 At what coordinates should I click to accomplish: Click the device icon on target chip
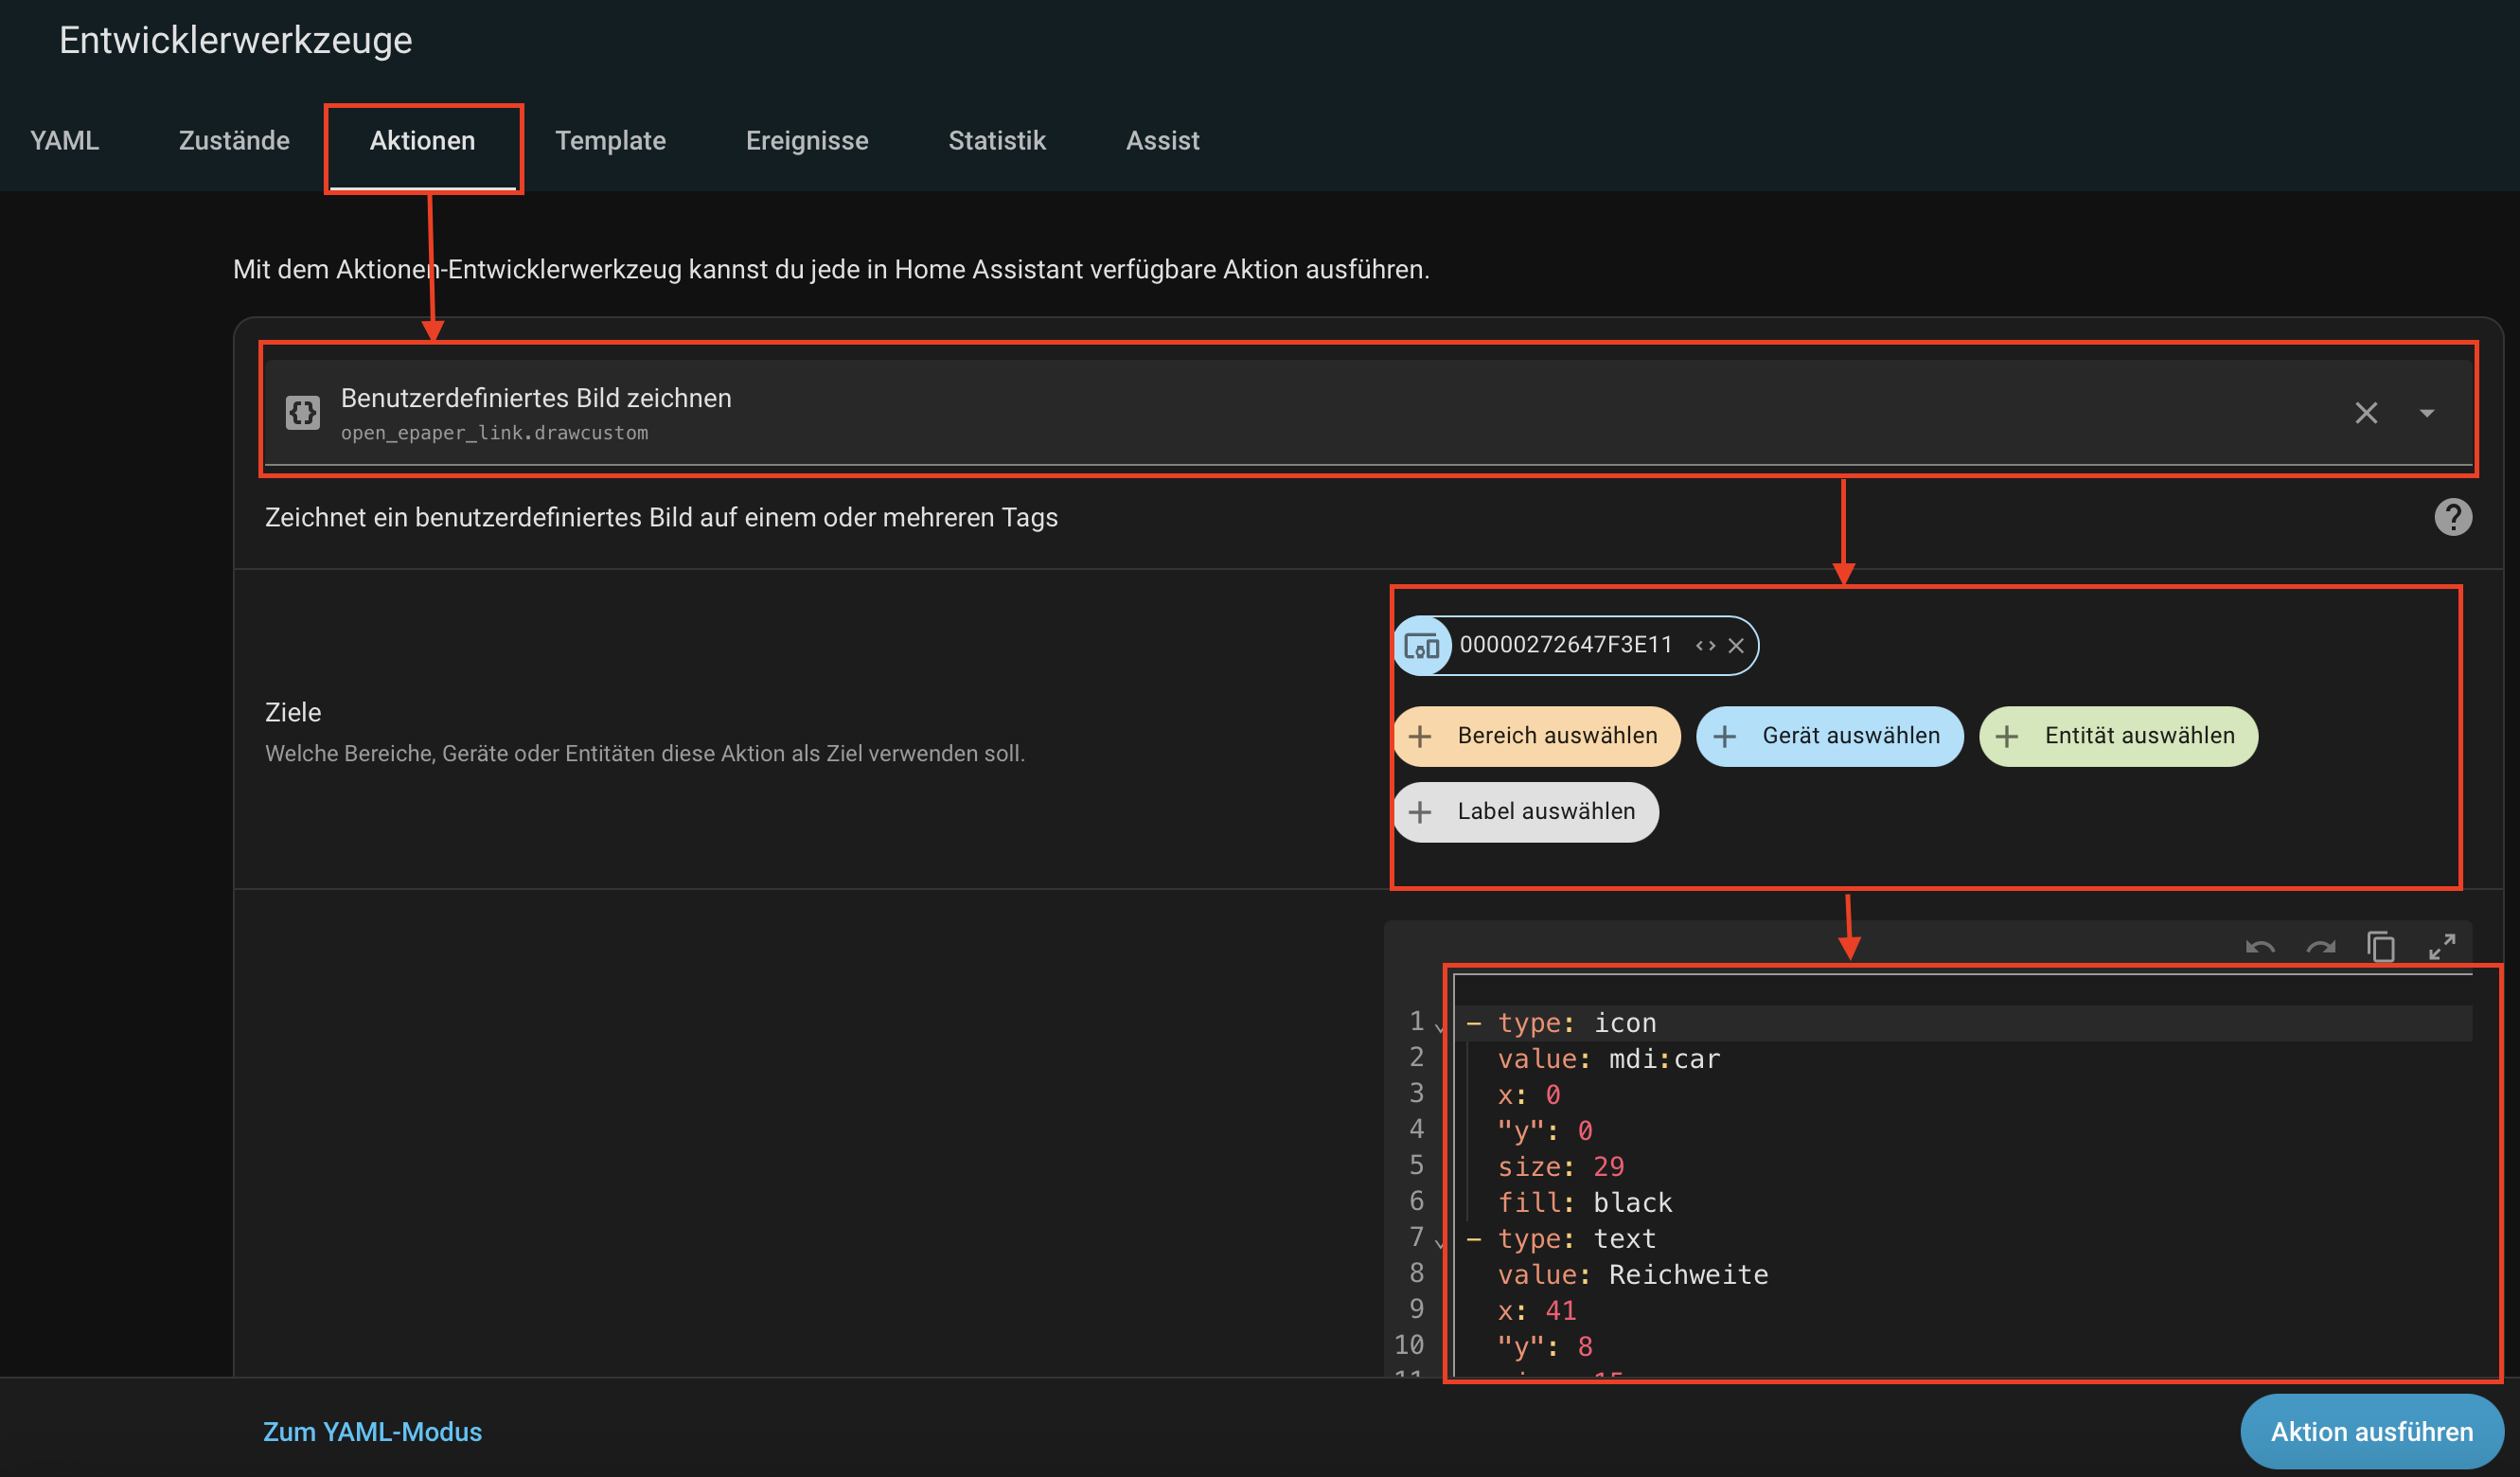(x=1422, y=646)
